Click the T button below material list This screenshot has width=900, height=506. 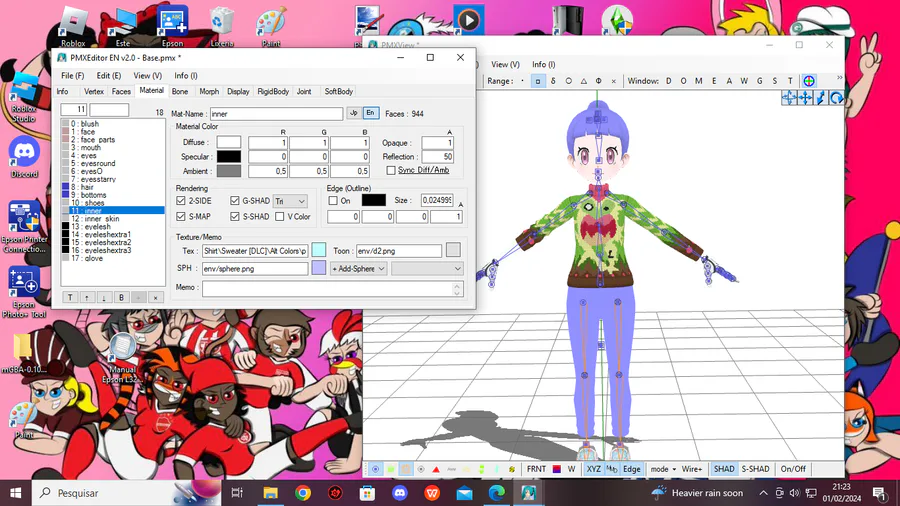click(70, 298)
